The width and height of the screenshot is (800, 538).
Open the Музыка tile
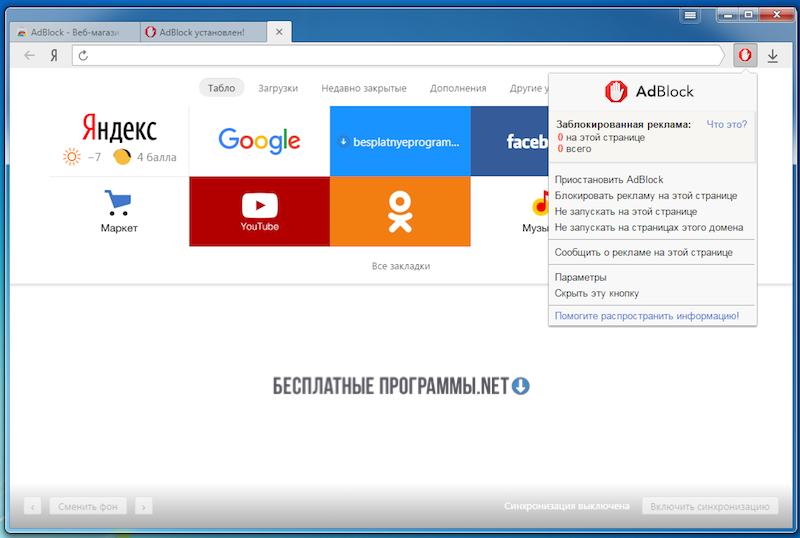tap(509, 211)
